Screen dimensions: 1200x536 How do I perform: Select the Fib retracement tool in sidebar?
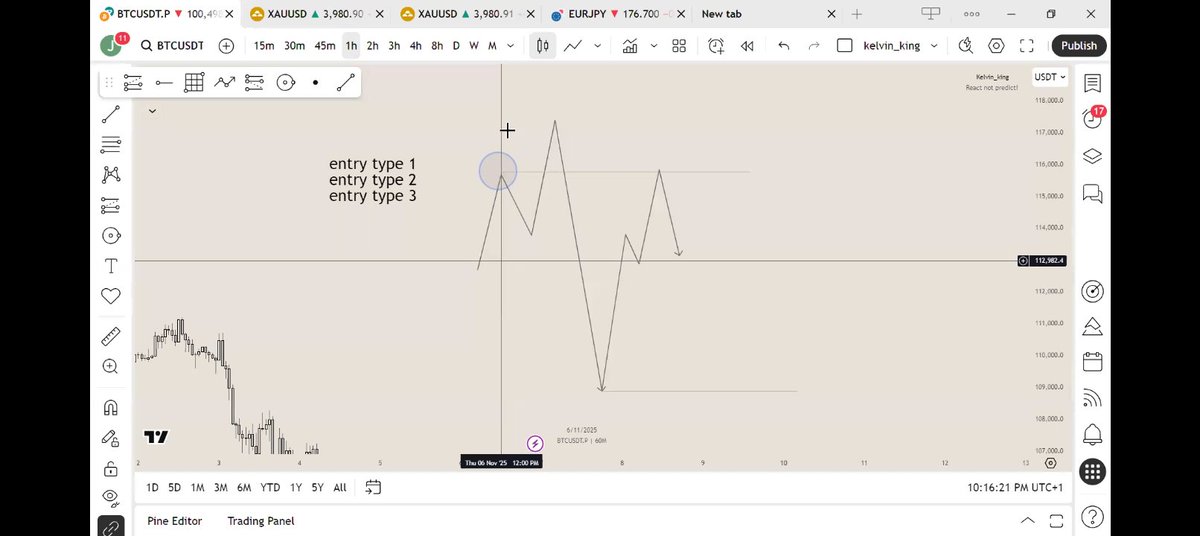pyautogui.click(x=111, y=145)
